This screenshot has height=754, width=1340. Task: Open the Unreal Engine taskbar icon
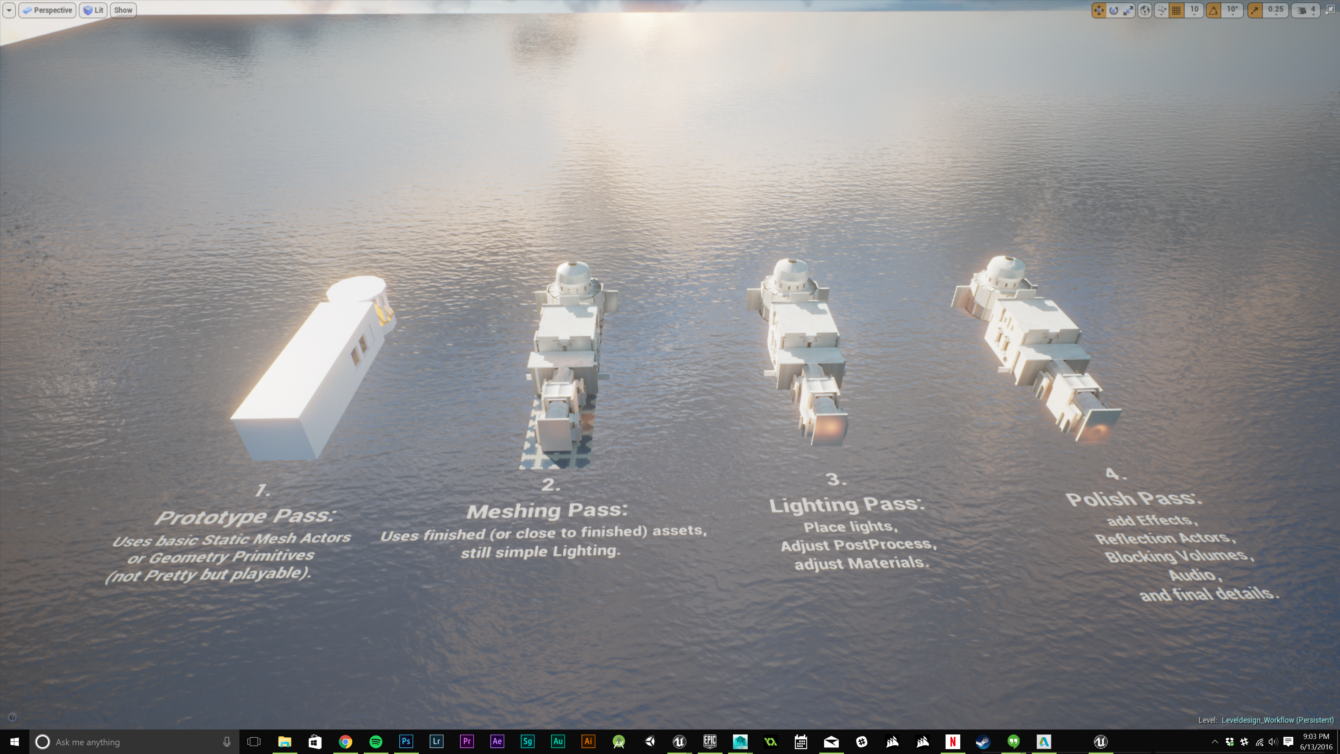(1100, 742)
